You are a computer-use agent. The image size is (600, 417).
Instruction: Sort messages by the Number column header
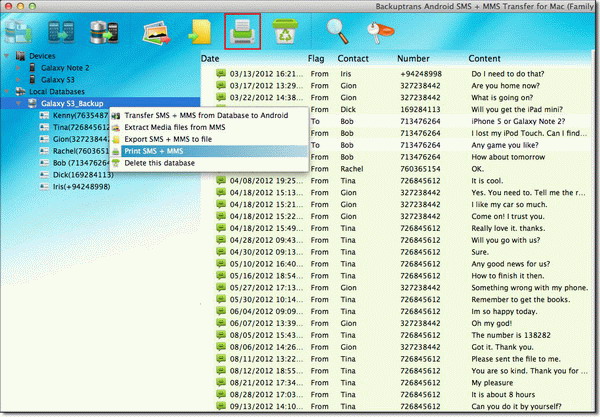(x=413, y=59)
